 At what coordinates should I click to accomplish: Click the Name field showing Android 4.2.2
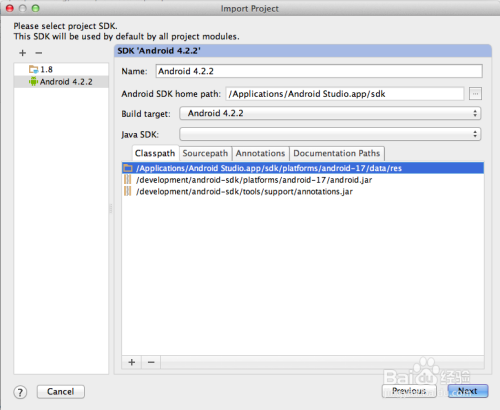point(319,71)
